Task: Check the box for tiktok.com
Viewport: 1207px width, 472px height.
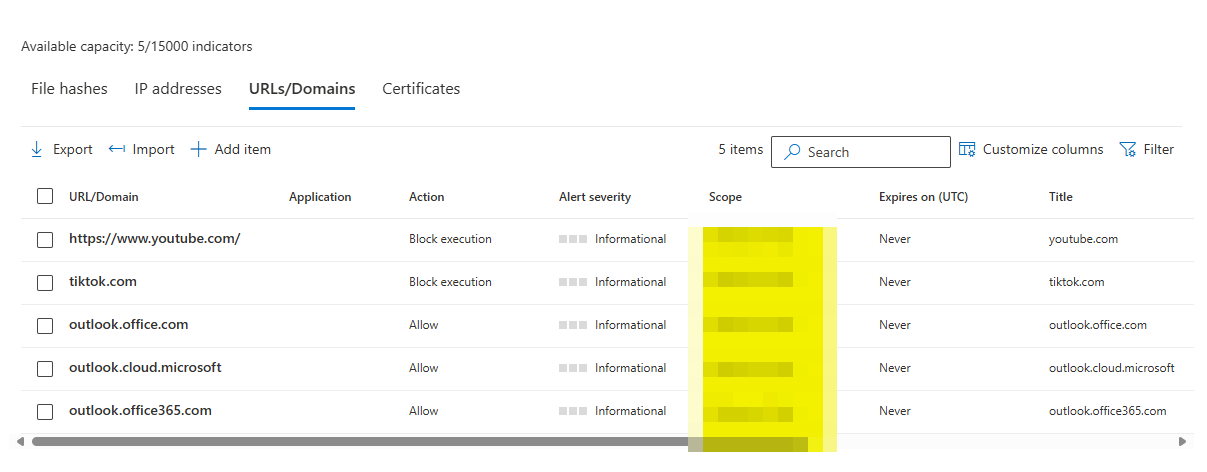Action: coord(45,283)
